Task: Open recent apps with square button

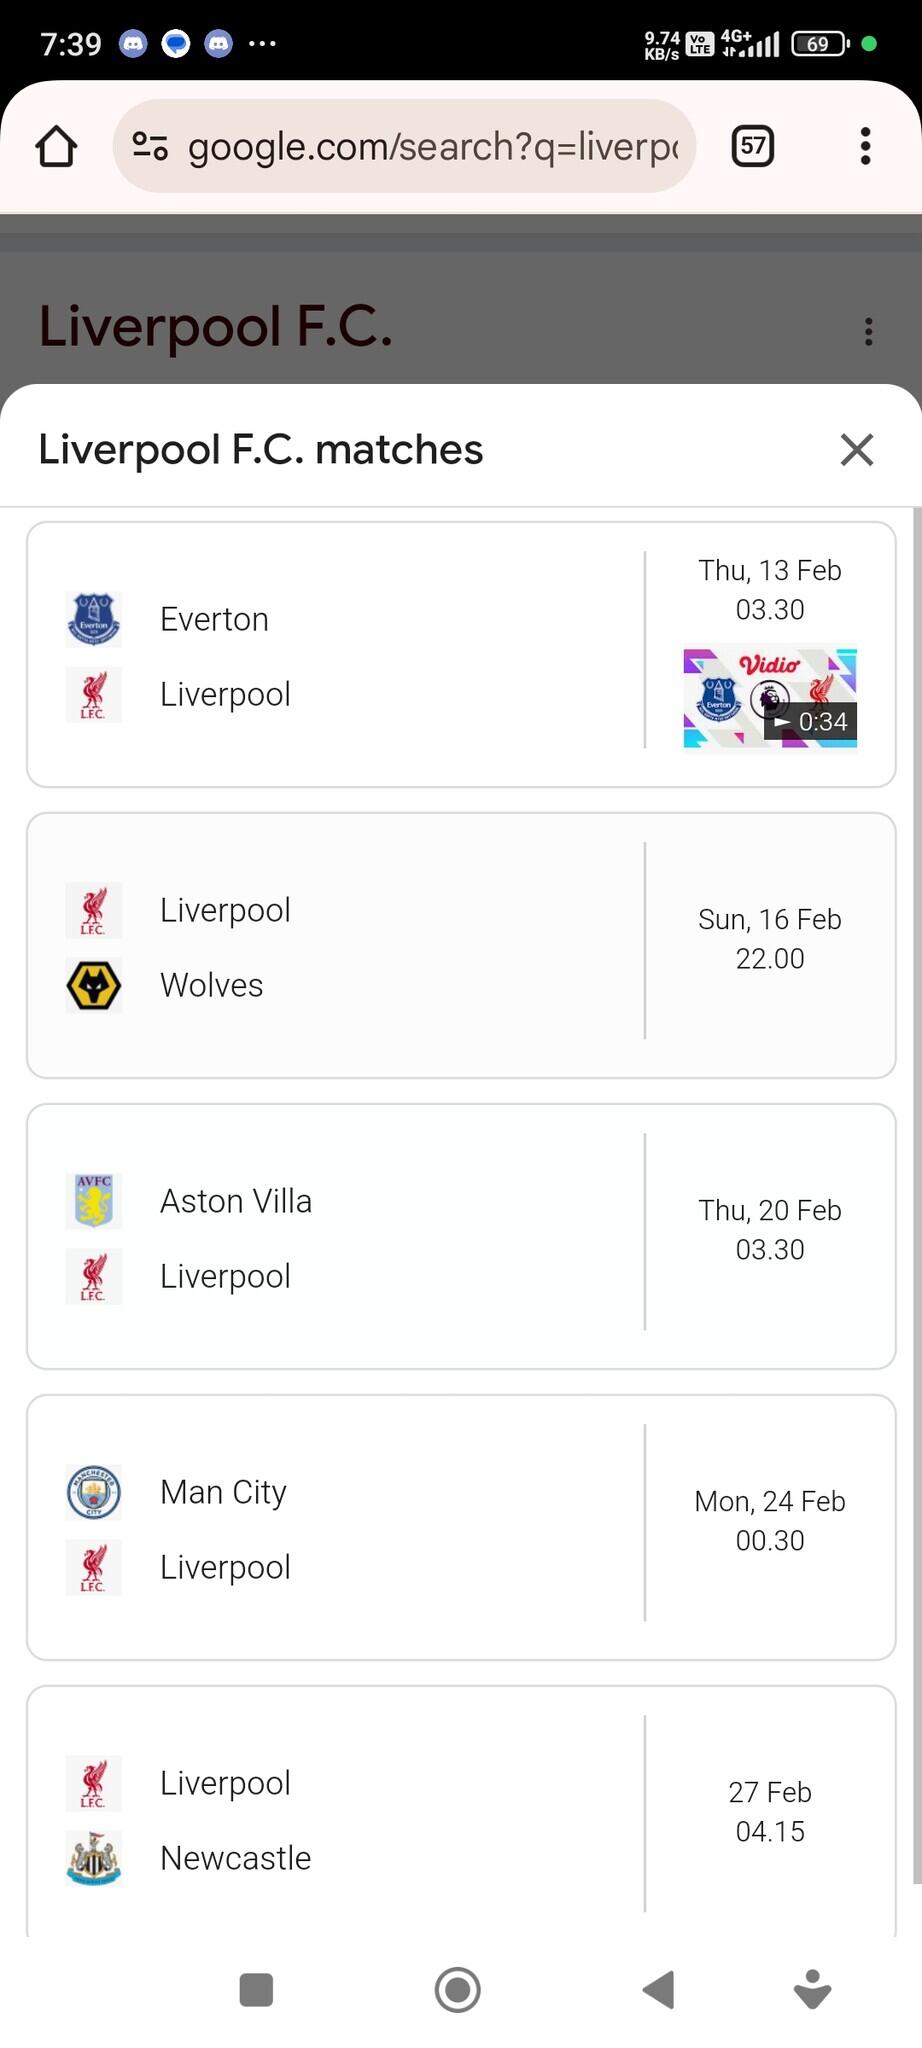Action: click(x=256, y=1990)
